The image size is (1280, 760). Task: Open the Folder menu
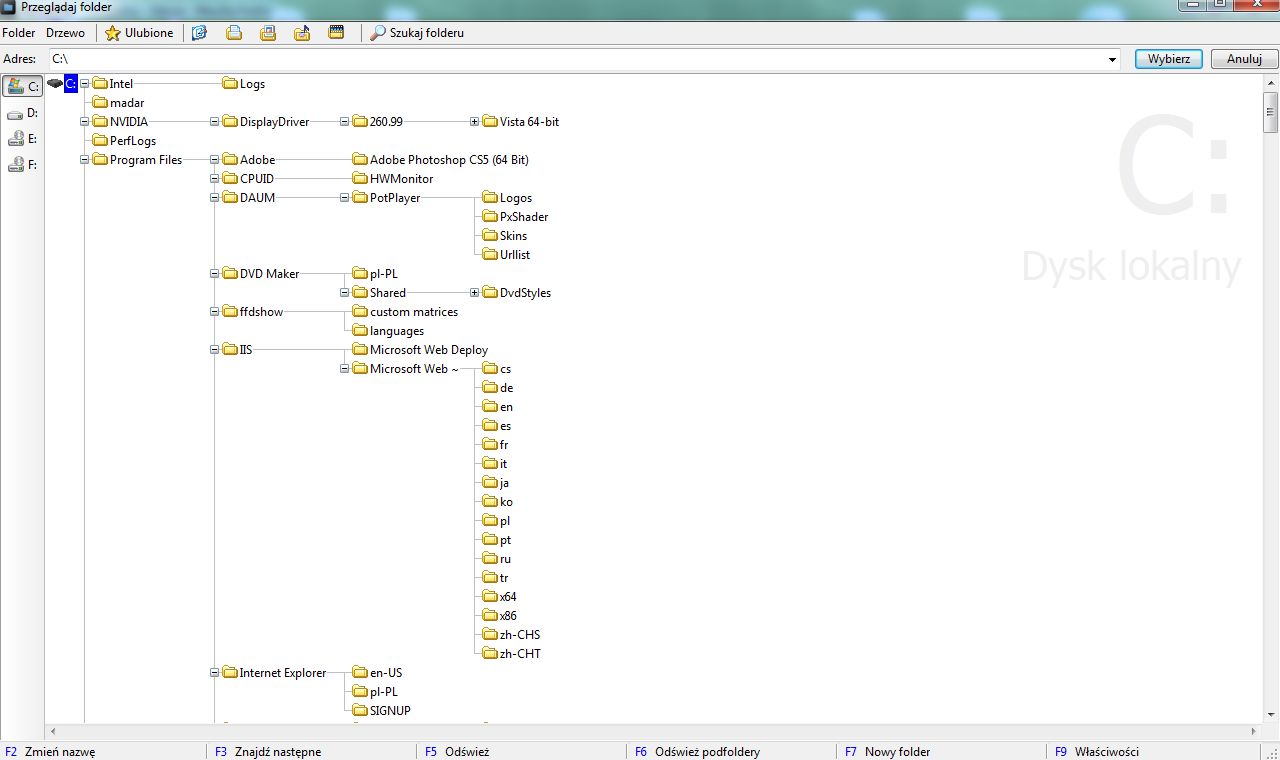(x=19, y=33)
